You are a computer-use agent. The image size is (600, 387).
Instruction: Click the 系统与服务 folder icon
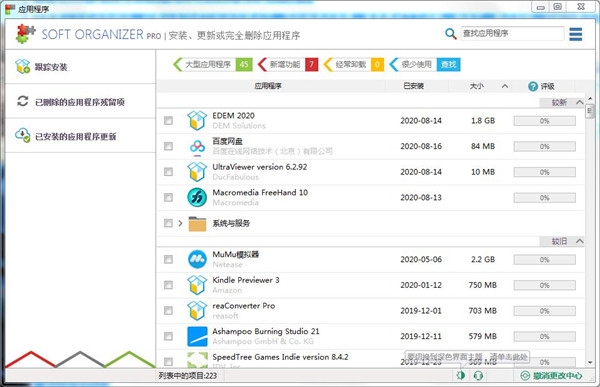click(x=197, y=224)
